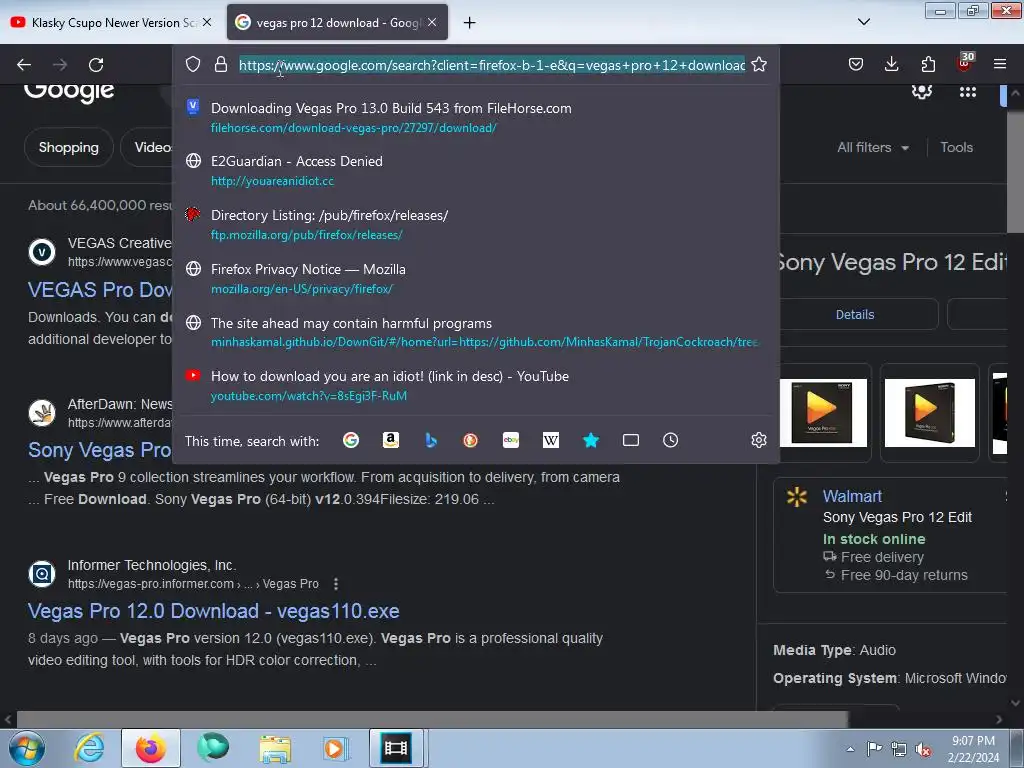Expand the All filters dropdown

point(873,148)
